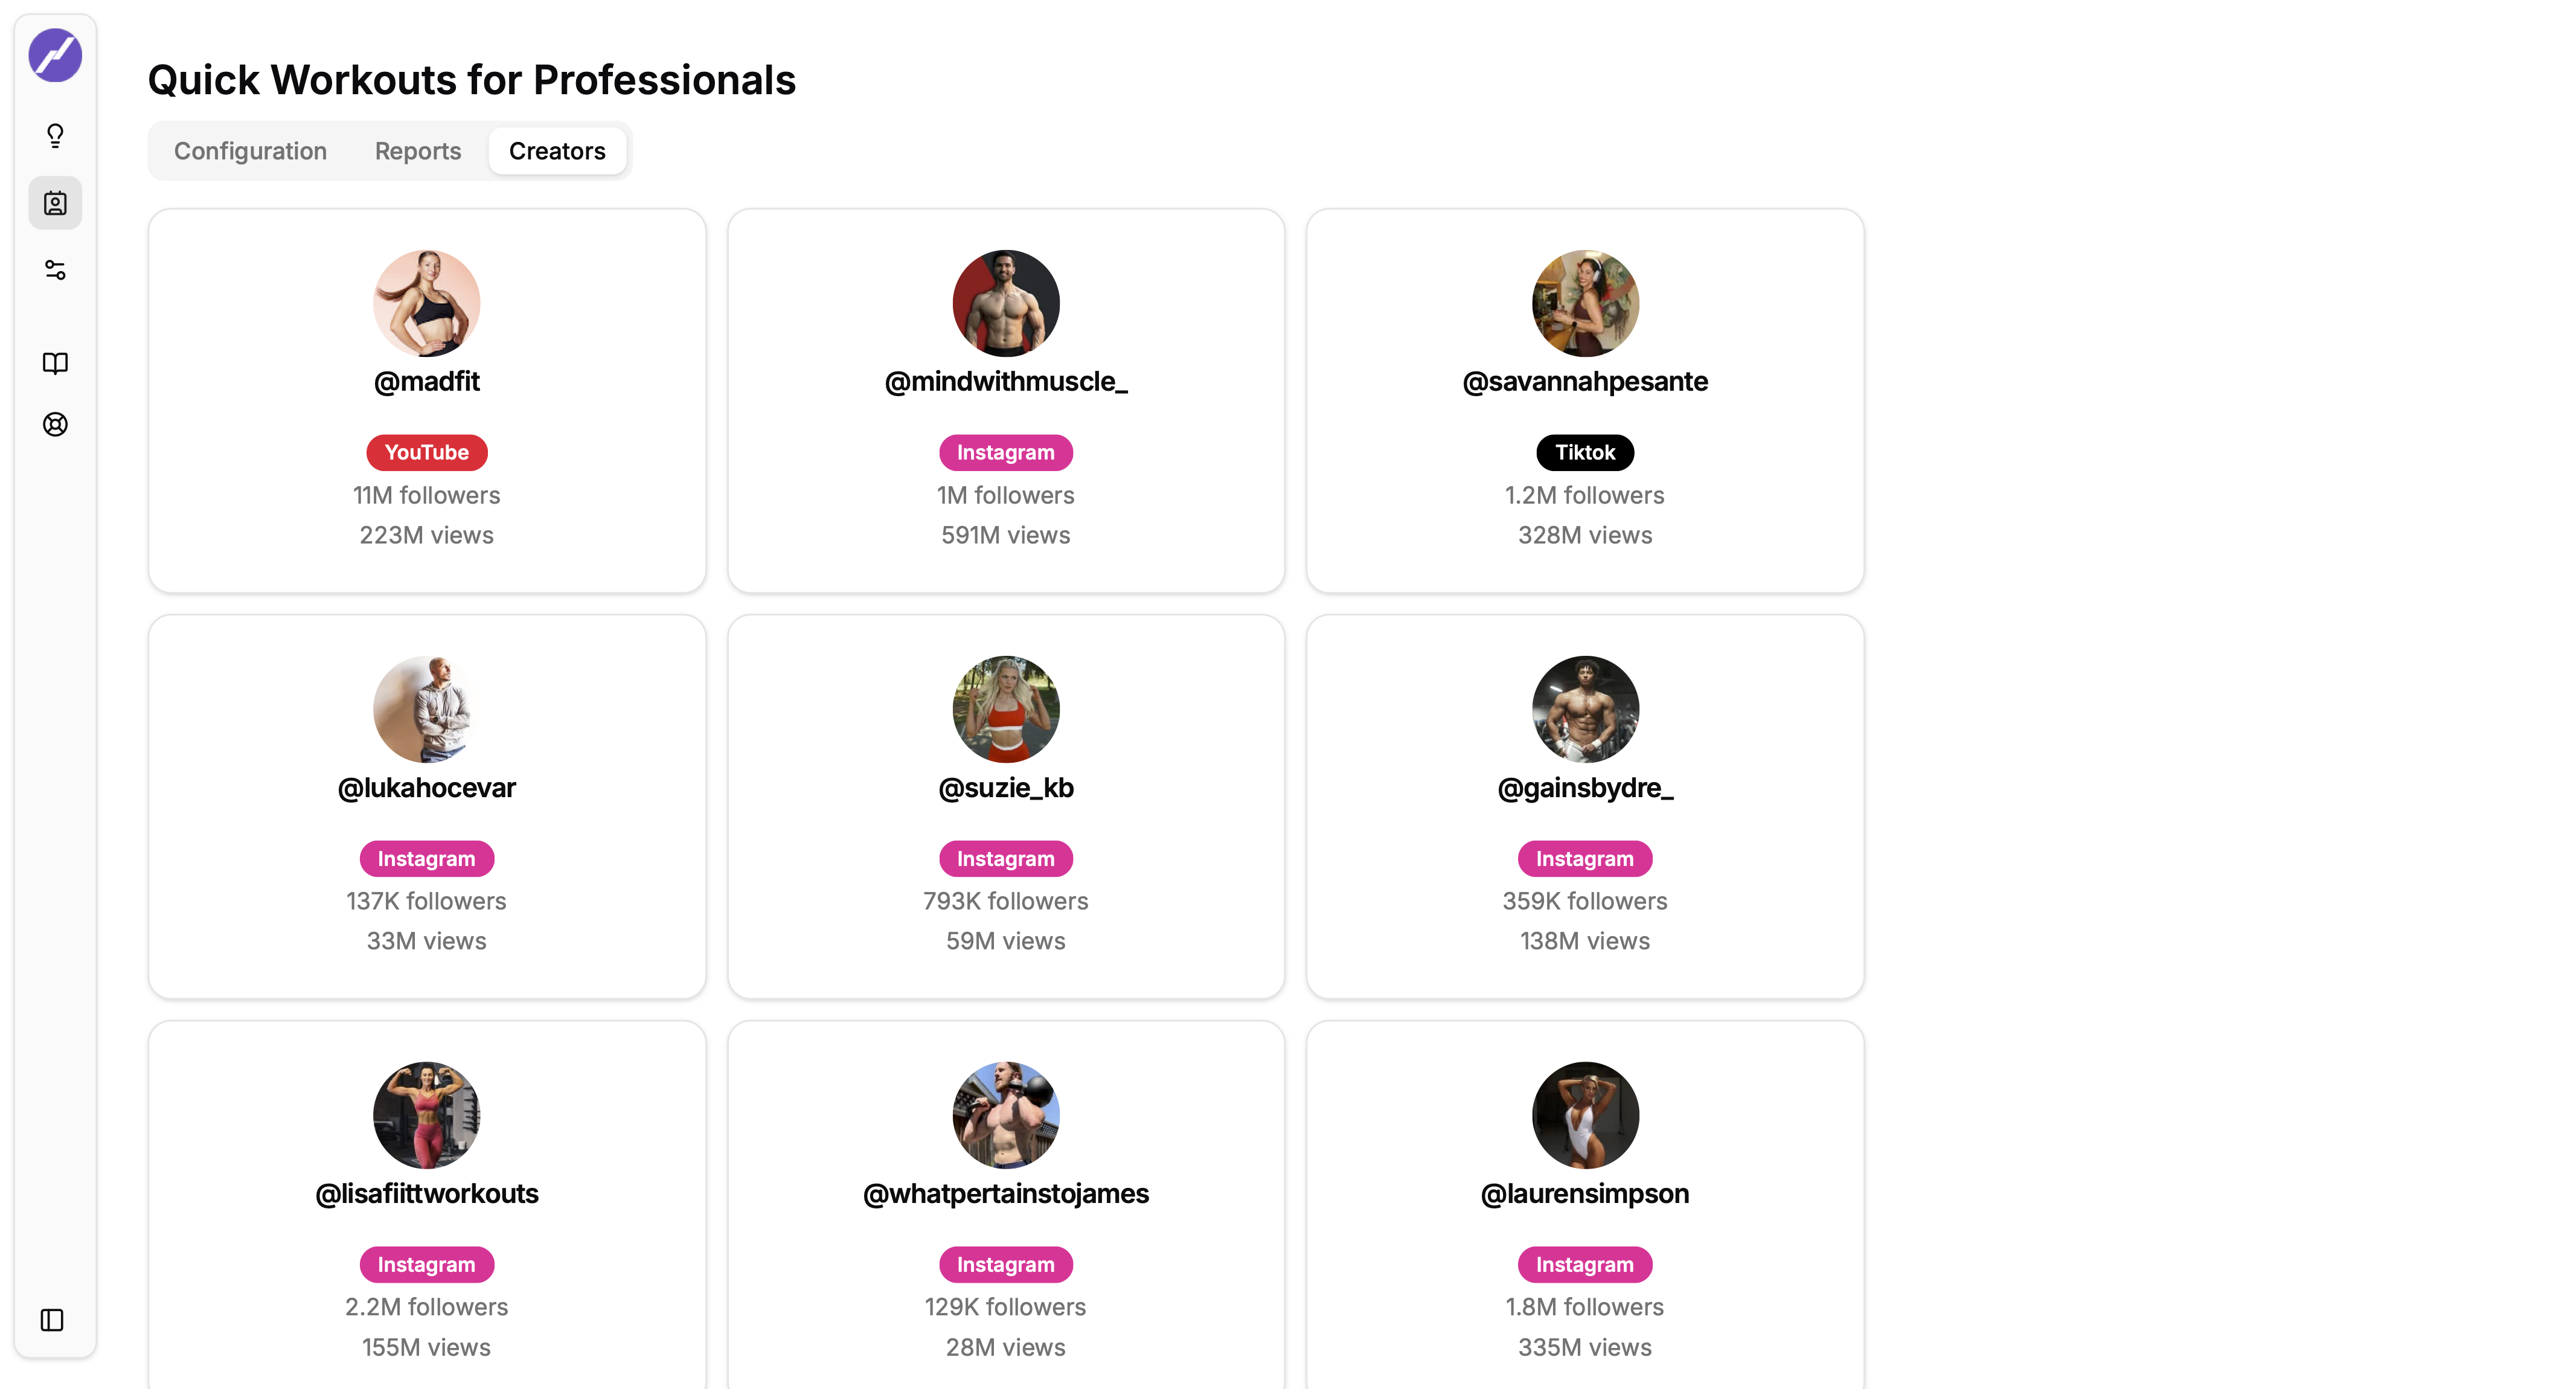Toggle the sidebar collapse panel icon
Image resolution: width=2576 pixels, height=1389 pixels.
pos(52,1320)
